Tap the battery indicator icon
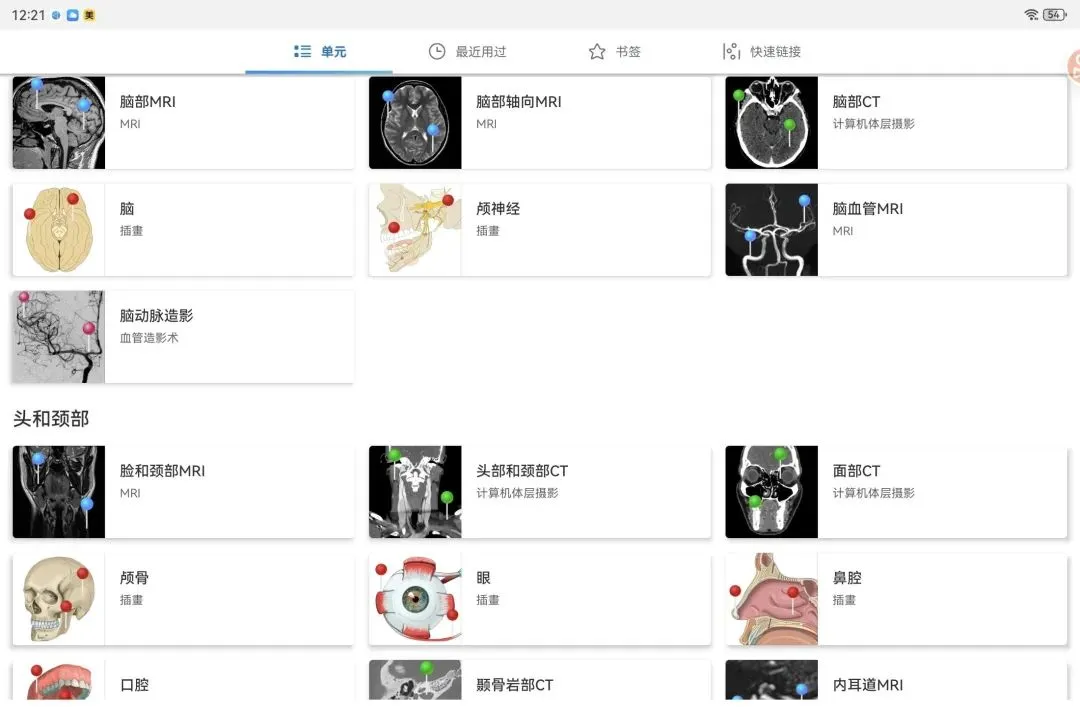Screen dimensions: 1080x707 pos(1055,14)
